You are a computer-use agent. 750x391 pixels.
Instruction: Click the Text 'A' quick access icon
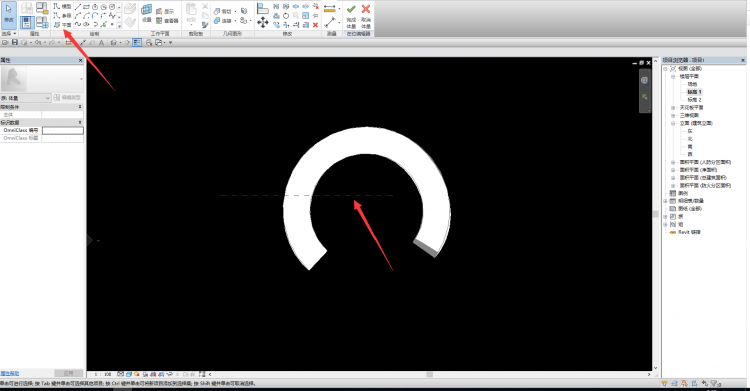[x=101, y=43]
